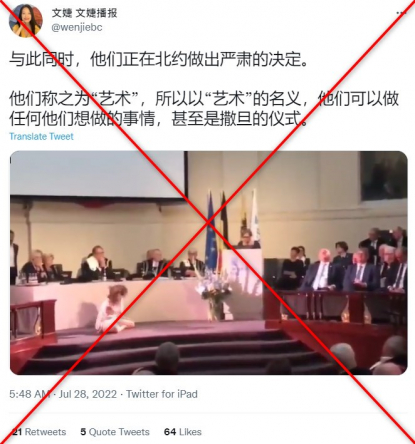Click the speaker at the podium in video

[248, 238]
